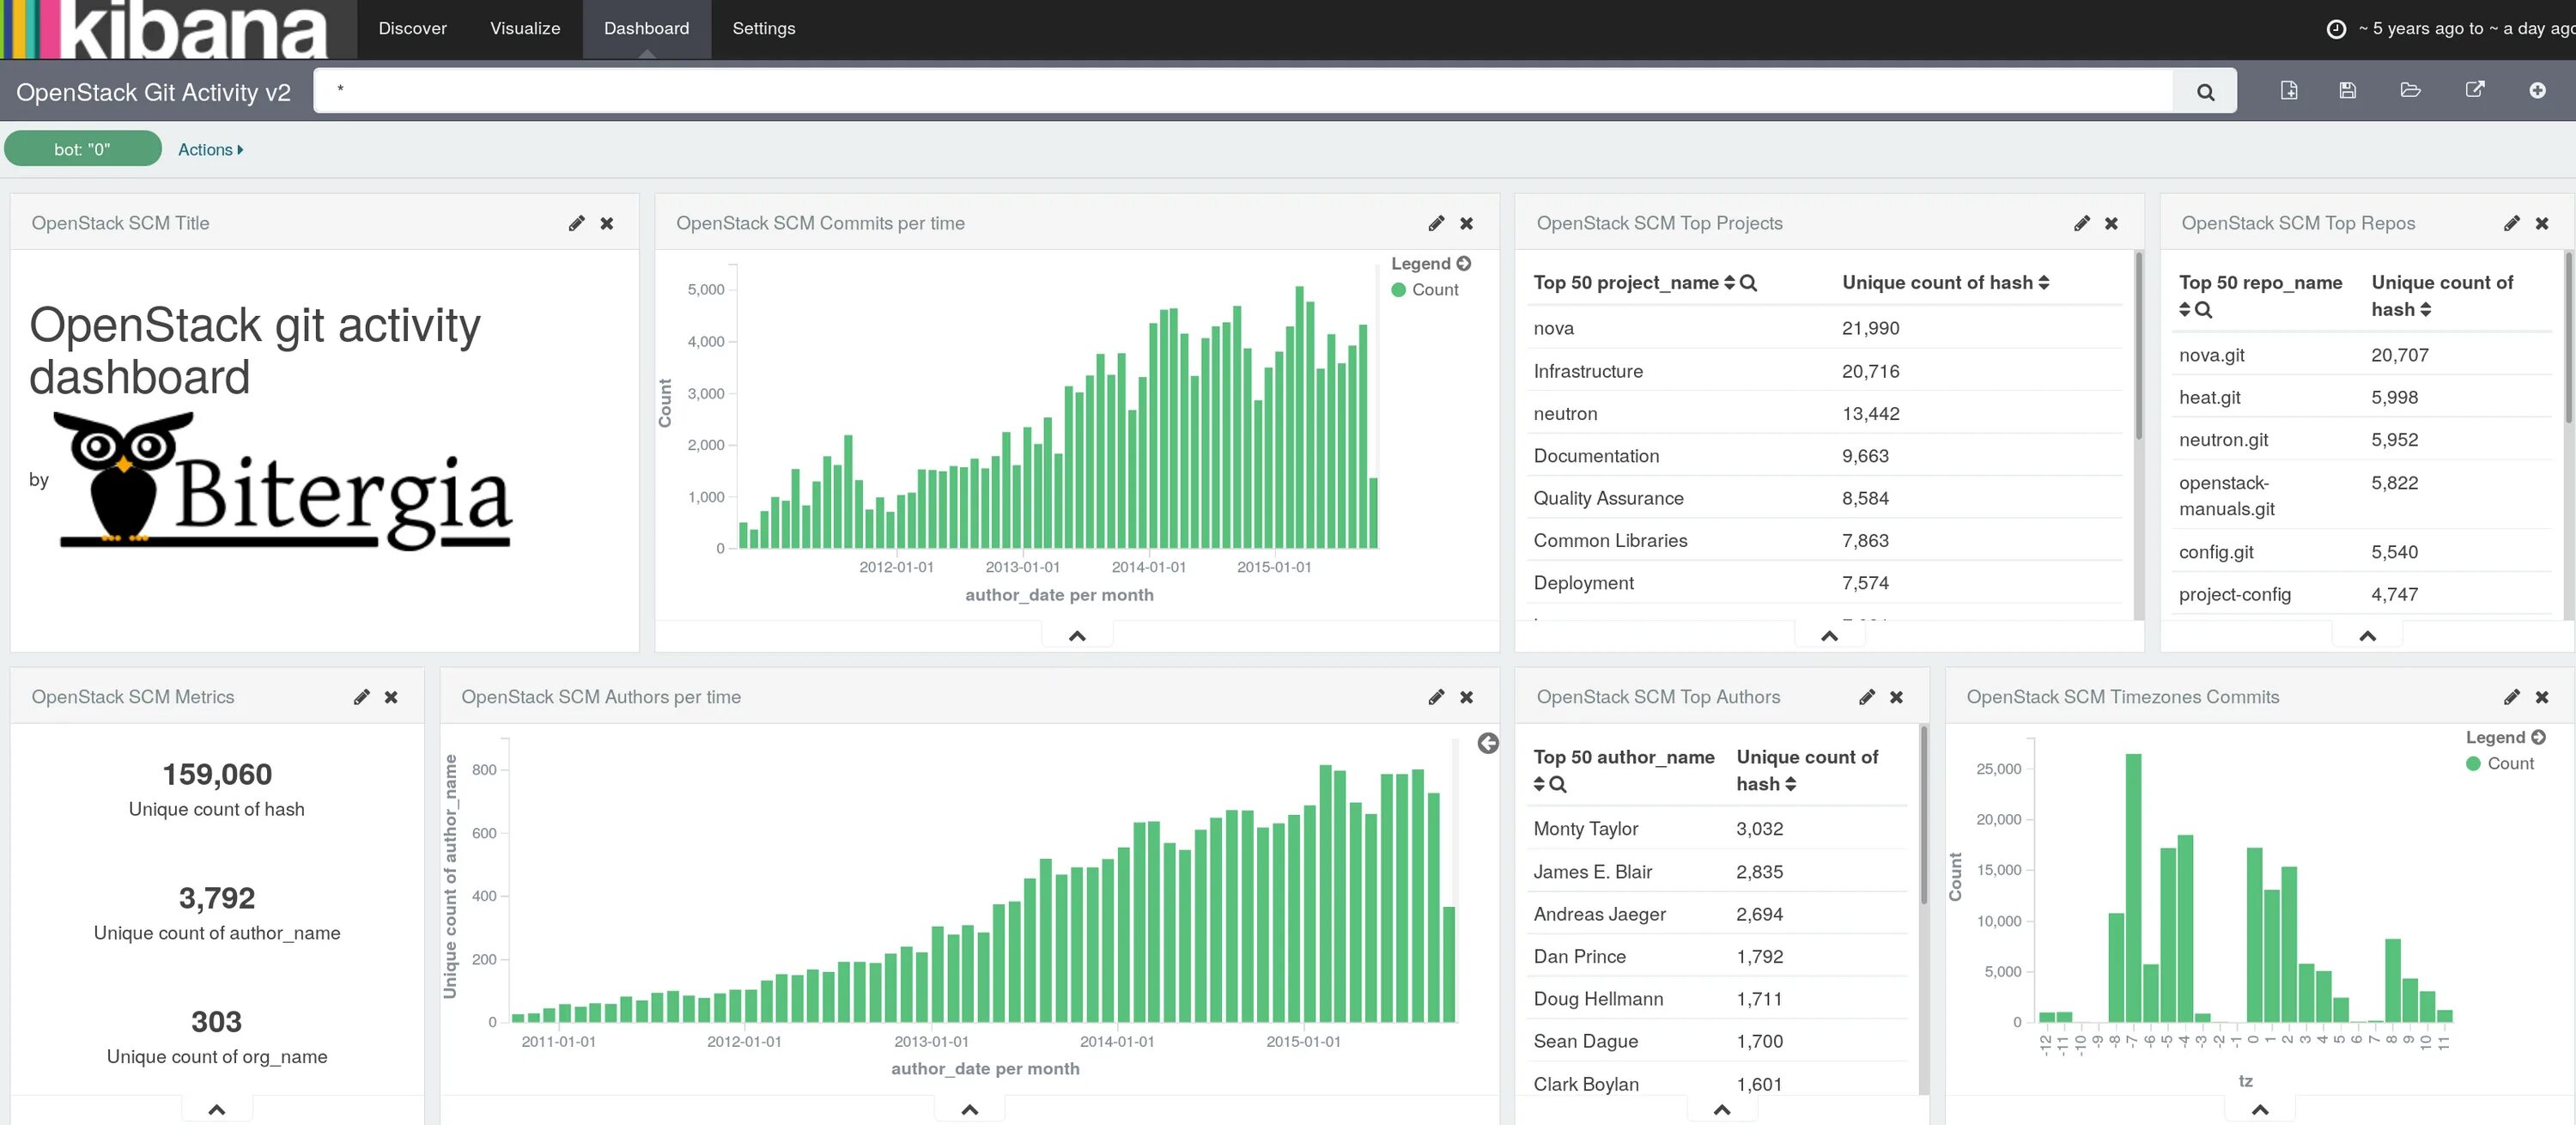Switch to the Visualize tab
Viewport: 2576px width, 1125px height.
click(525, 28)
